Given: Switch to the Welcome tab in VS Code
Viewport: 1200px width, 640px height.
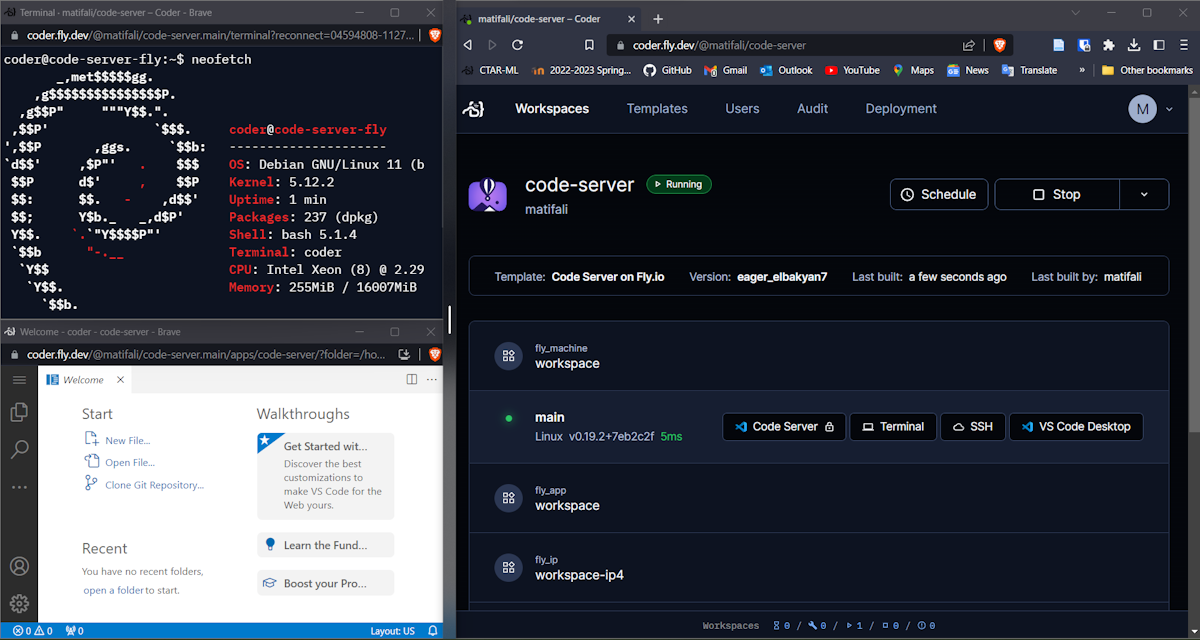Looking at the screenshot, I should click(x=85, y=379).
